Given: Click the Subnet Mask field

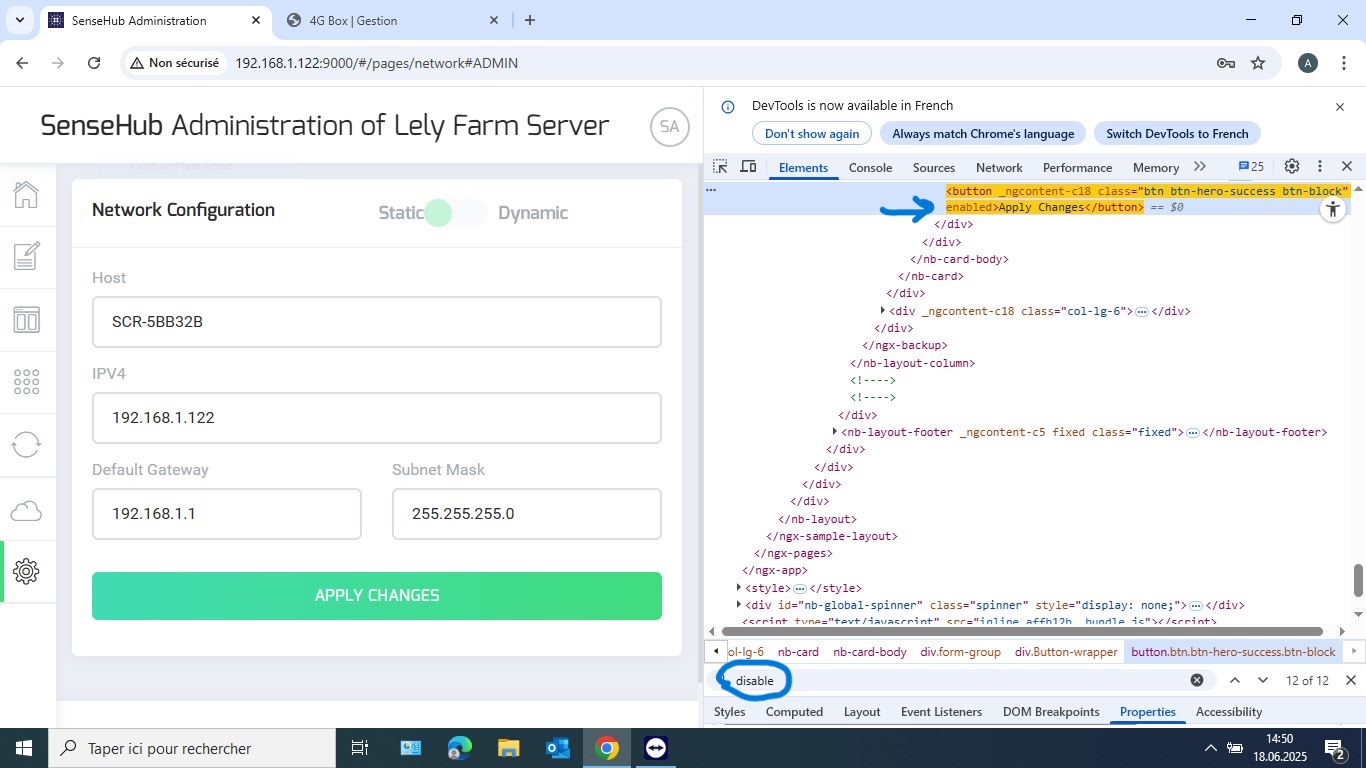Looking at the screenshot, I should (527, 514).
